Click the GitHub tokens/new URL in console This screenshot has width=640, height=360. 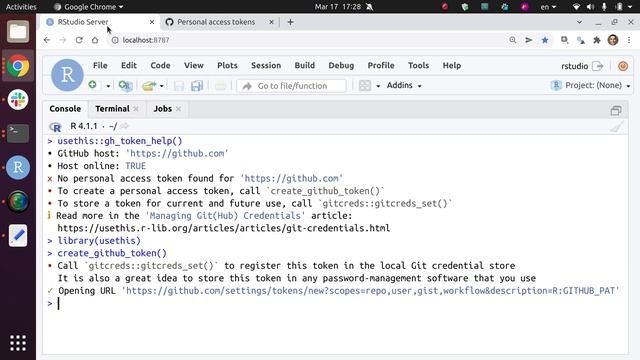coord(371,291)
